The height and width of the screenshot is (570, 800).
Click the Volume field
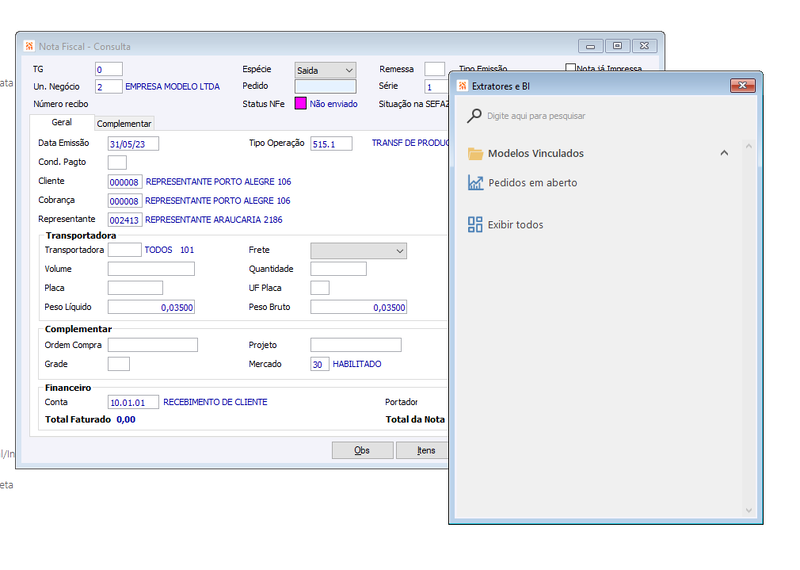point(151,269)
